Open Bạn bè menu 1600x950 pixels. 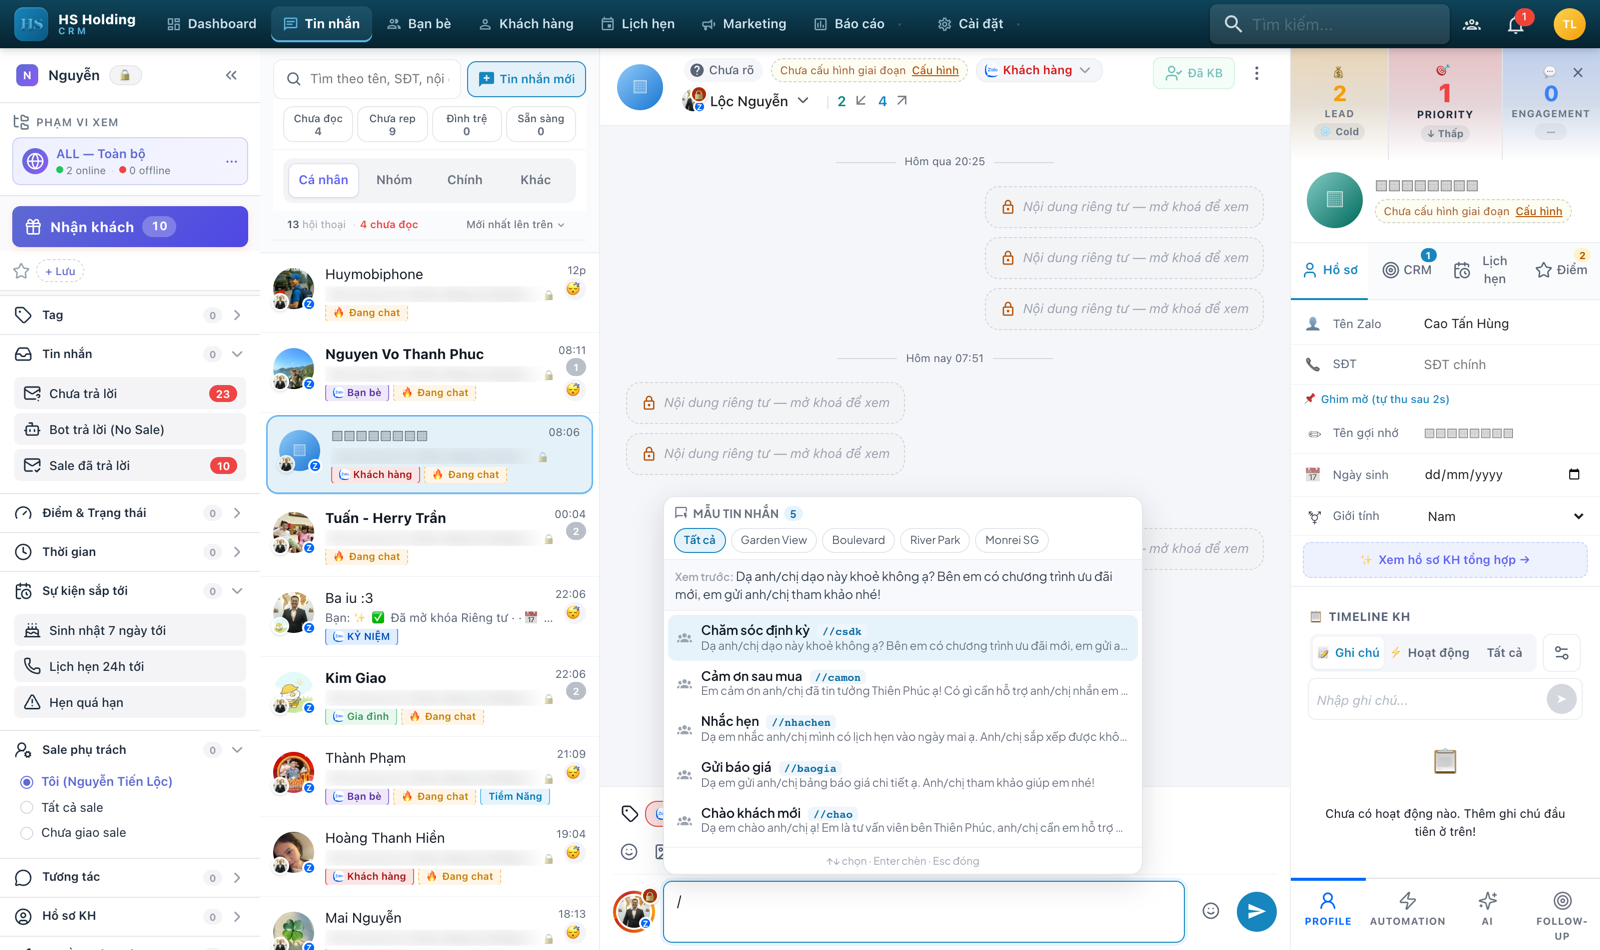coord(419,24)
